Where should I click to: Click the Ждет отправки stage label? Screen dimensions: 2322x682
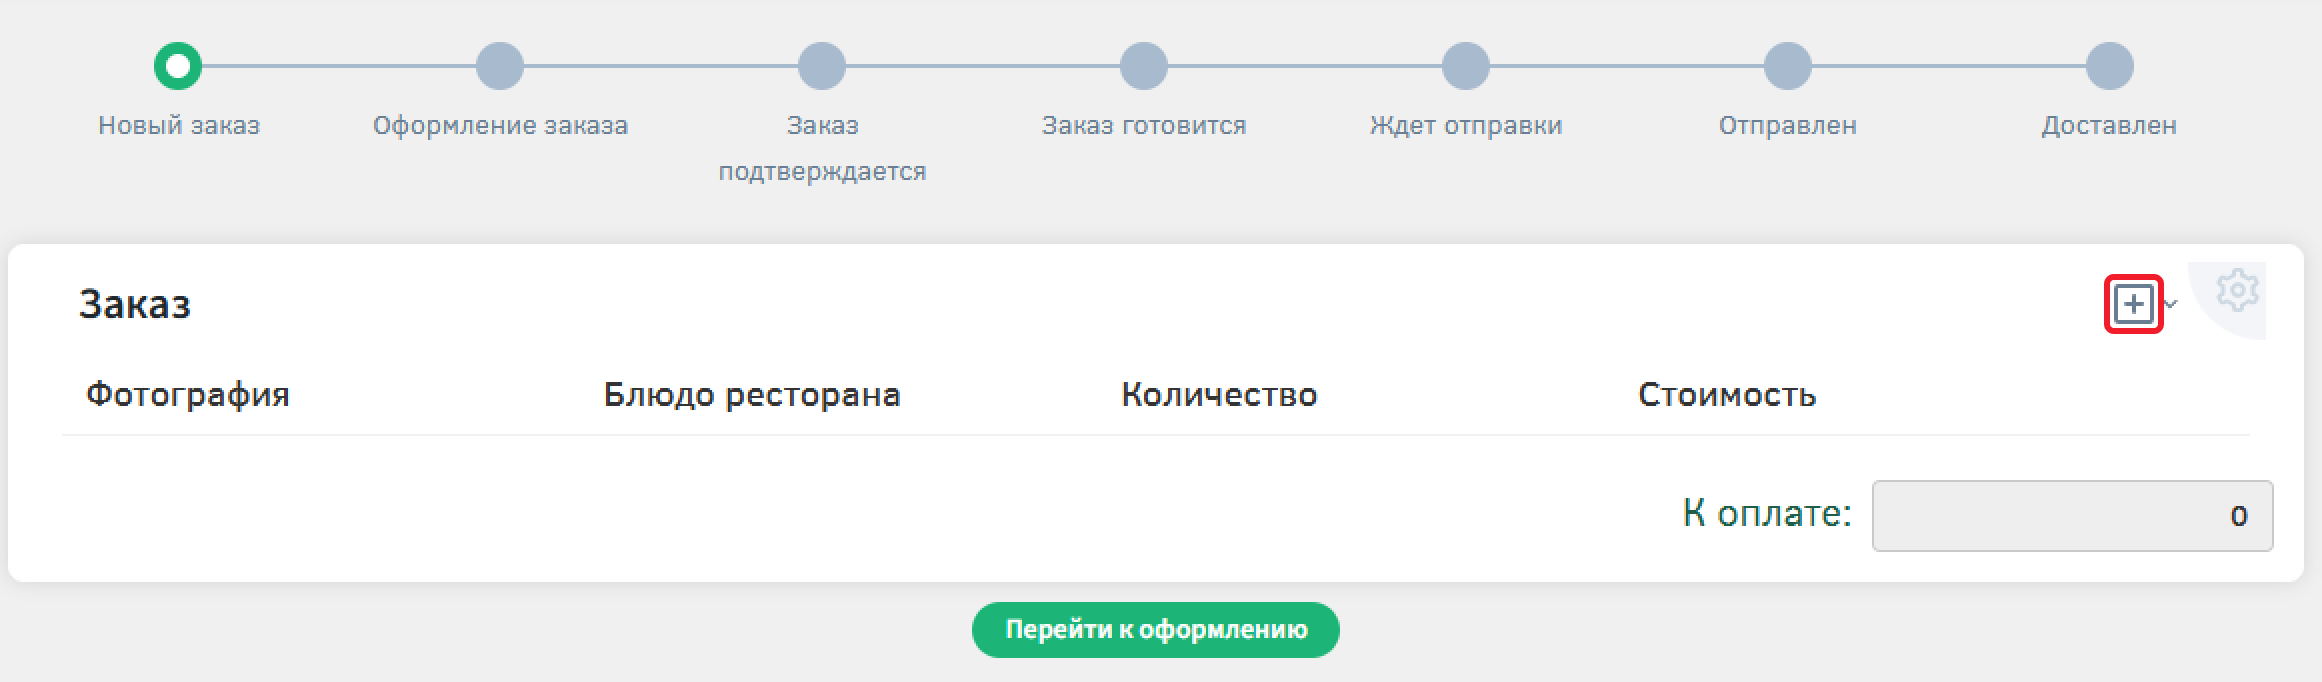[x=1466, y=126]
